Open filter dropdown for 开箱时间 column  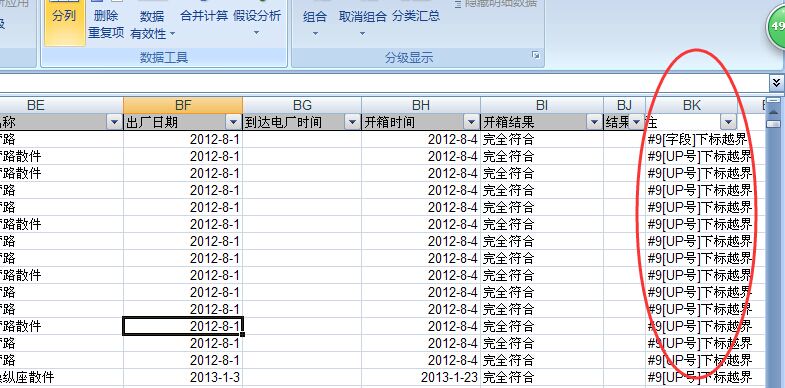[x=471, y=122]
